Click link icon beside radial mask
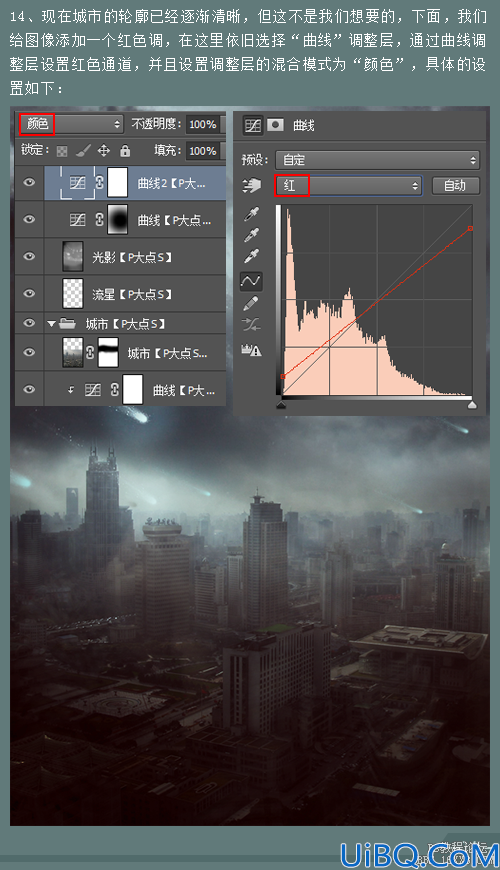This screenshot has height=870, width=500. pos(99,220)
